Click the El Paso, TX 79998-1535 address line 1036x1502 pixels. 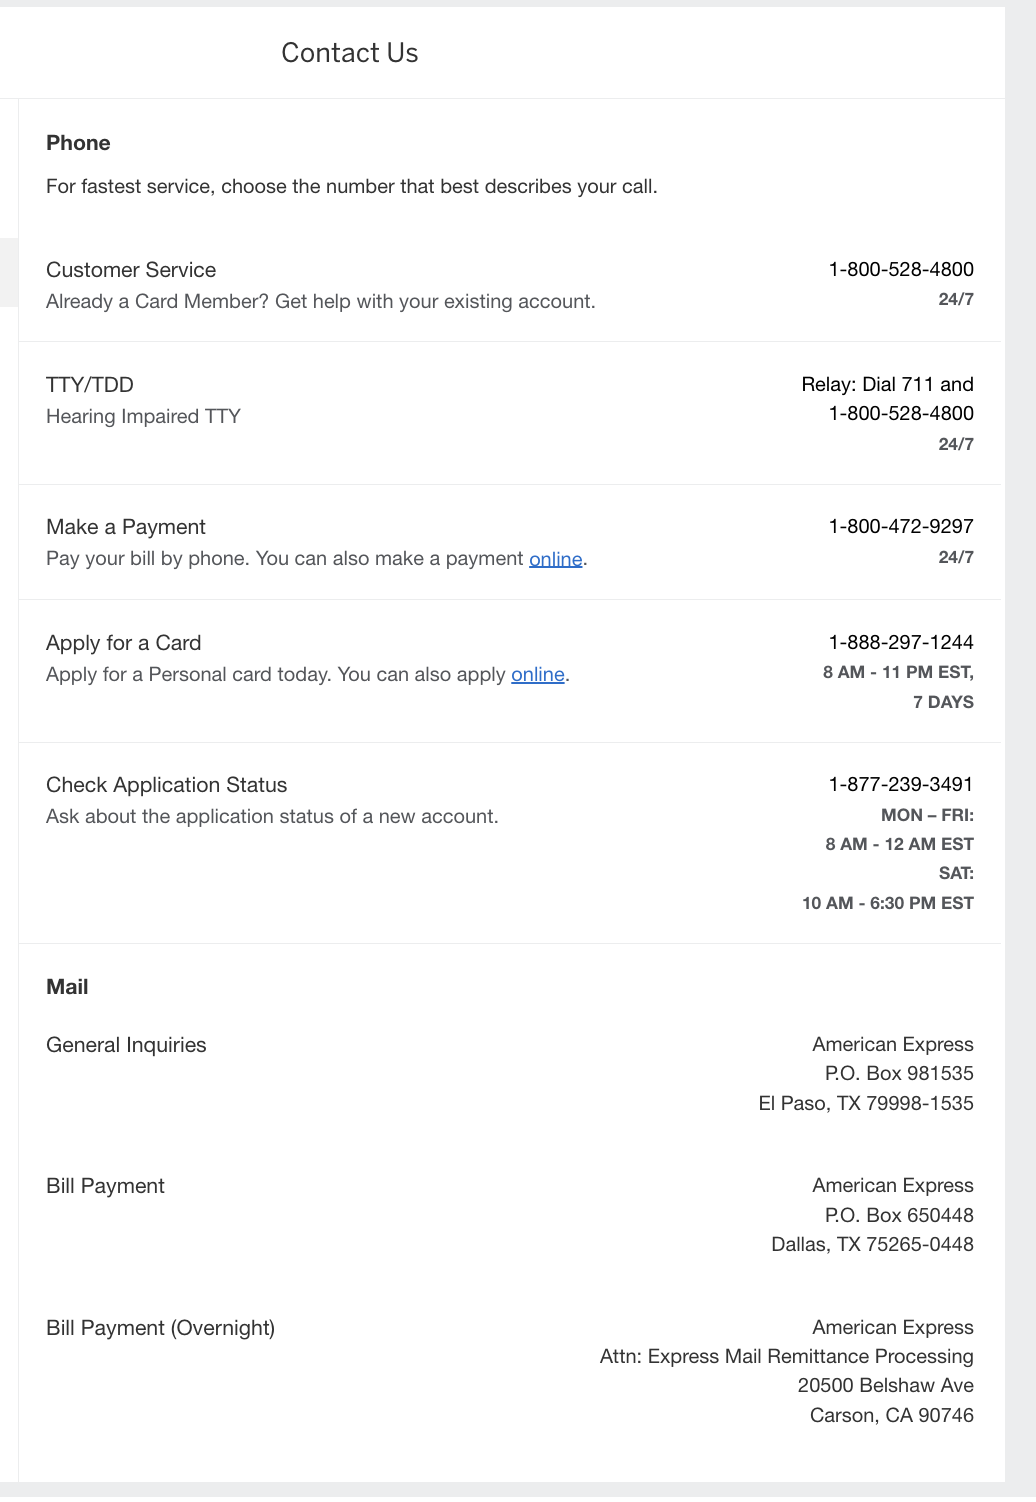(865, 1103)
